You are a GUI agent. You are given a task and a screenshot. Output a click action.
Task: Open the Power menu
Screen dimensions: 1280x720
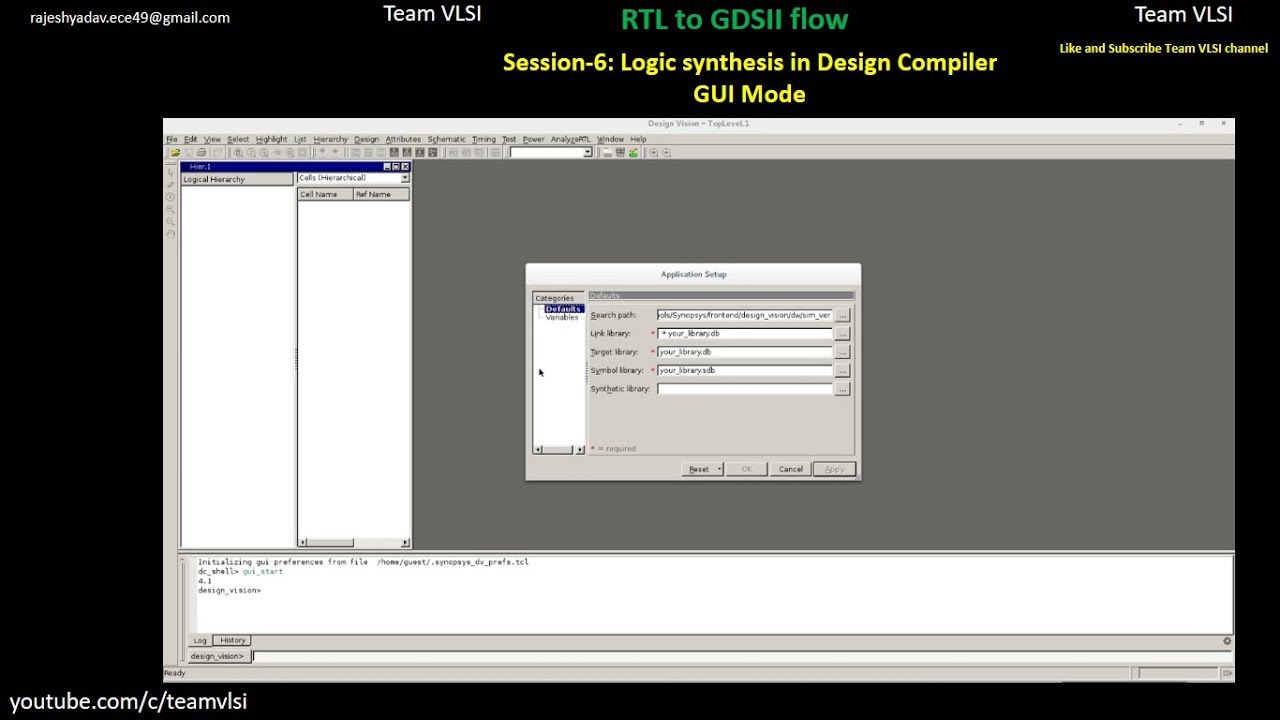click(533, 139)
